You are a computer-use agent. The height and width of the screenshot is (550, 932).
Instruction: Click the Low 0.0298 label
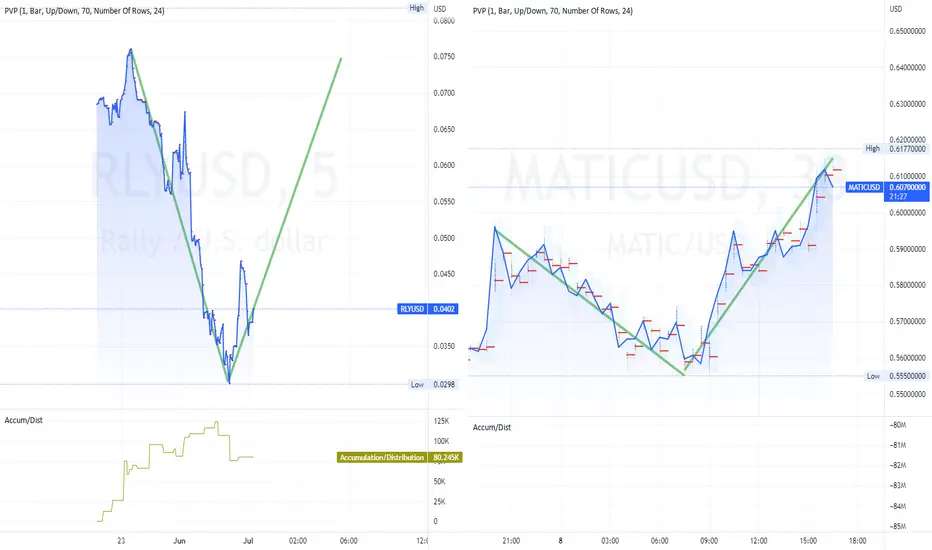point(433,385)
